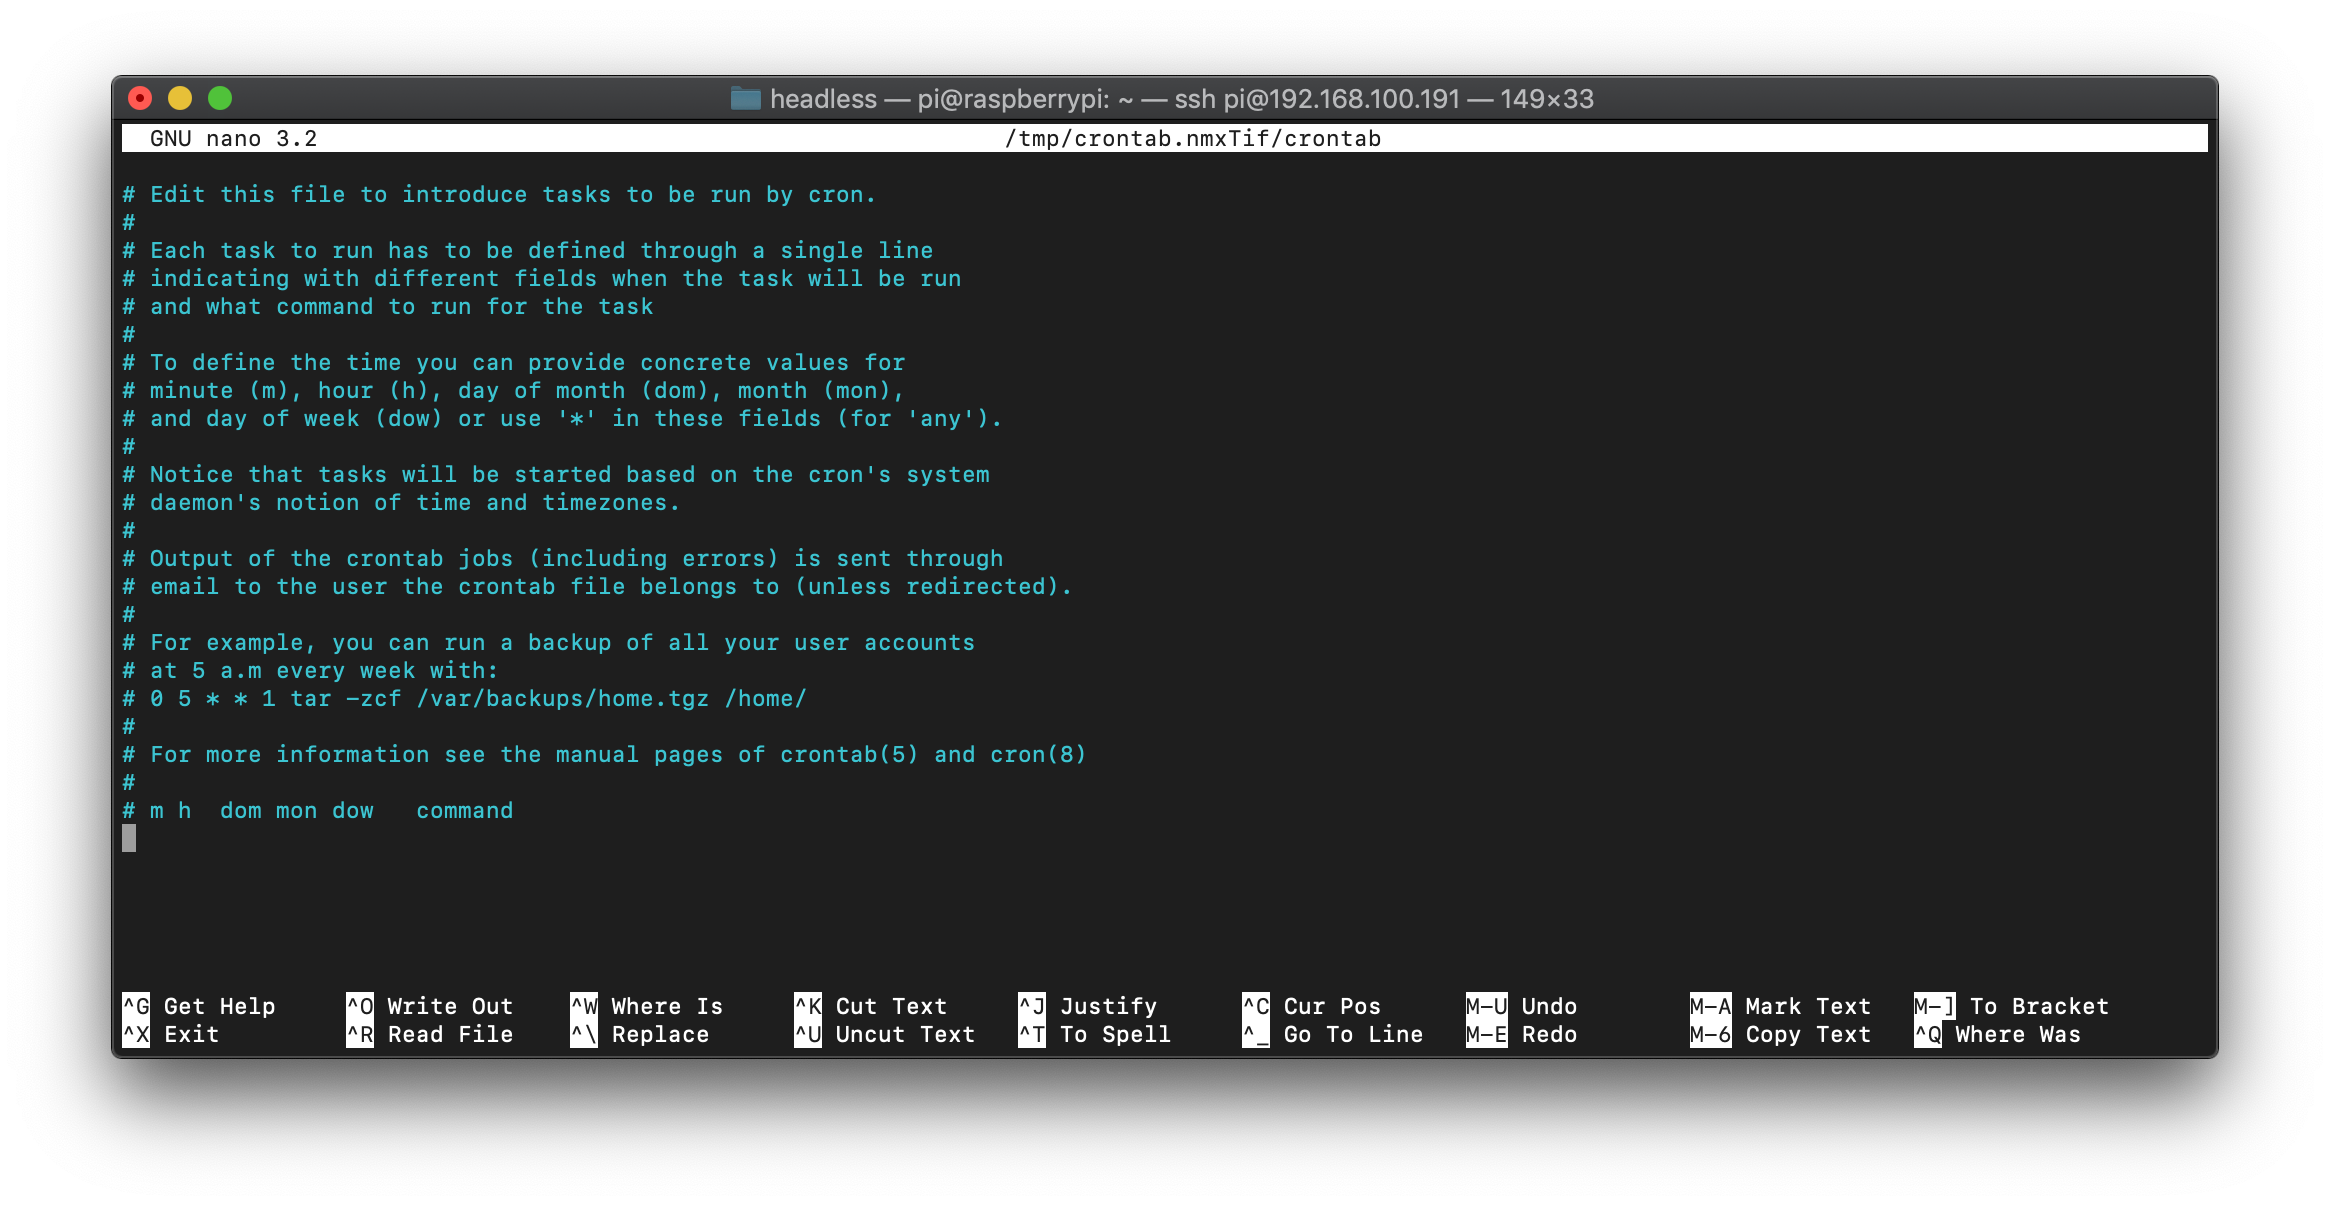Click the folder icon in title bar
Image resolution: width=2330 pixels, height=1206 pixels.
coord(745,98)
